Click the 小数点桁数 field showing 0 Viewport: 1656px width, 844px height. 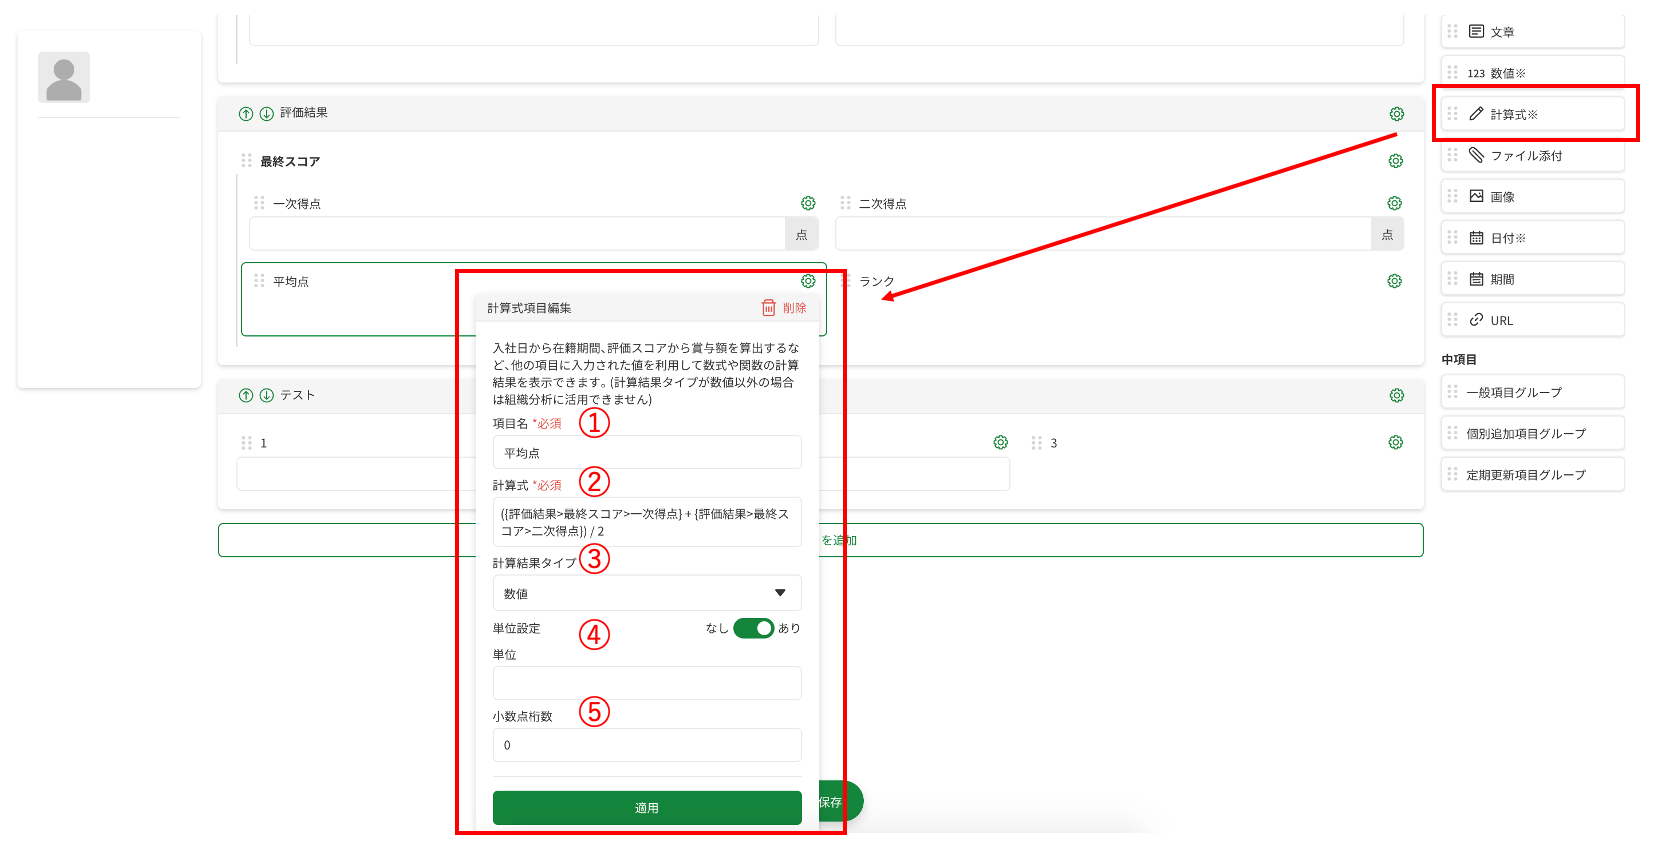coord(647,745)
